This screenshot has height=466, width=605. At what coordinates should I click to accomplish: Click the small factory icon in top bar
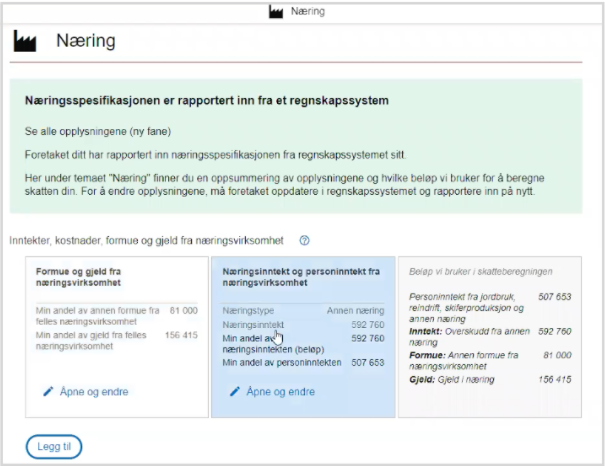tap(275, 12)
